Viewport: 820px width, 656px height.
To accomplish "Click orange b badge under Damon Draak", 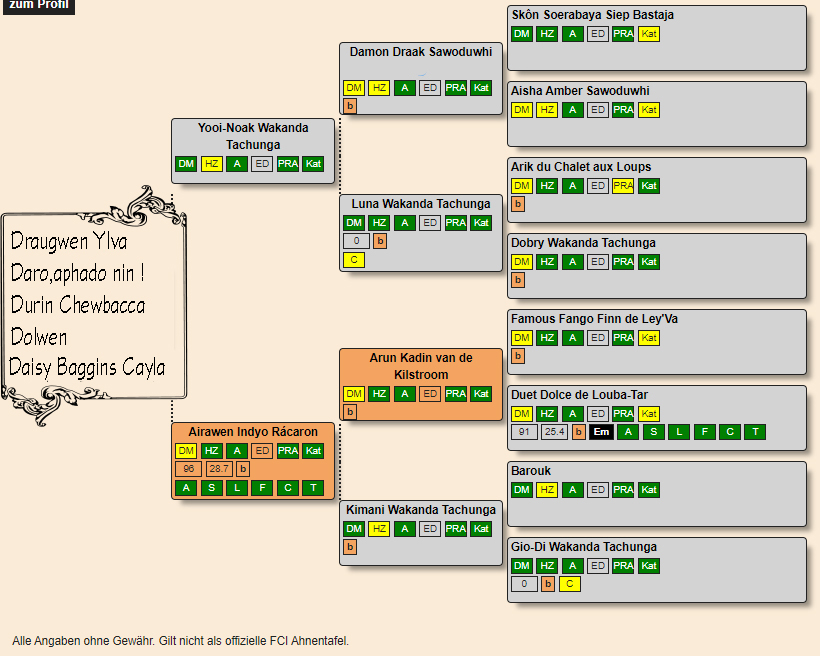I will (350, 106).
